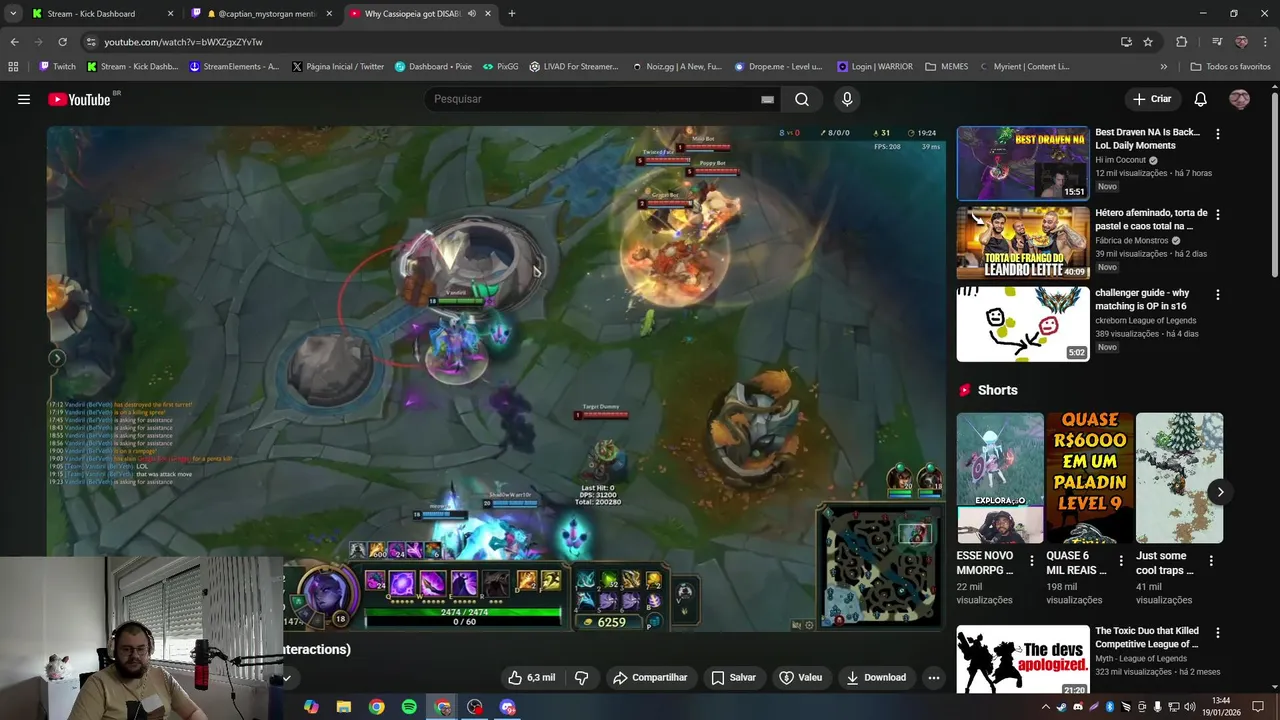Open the on-screen keyboard icon in search box
The width and height of the screenshot is (1280, 720).
coord(767,99)
